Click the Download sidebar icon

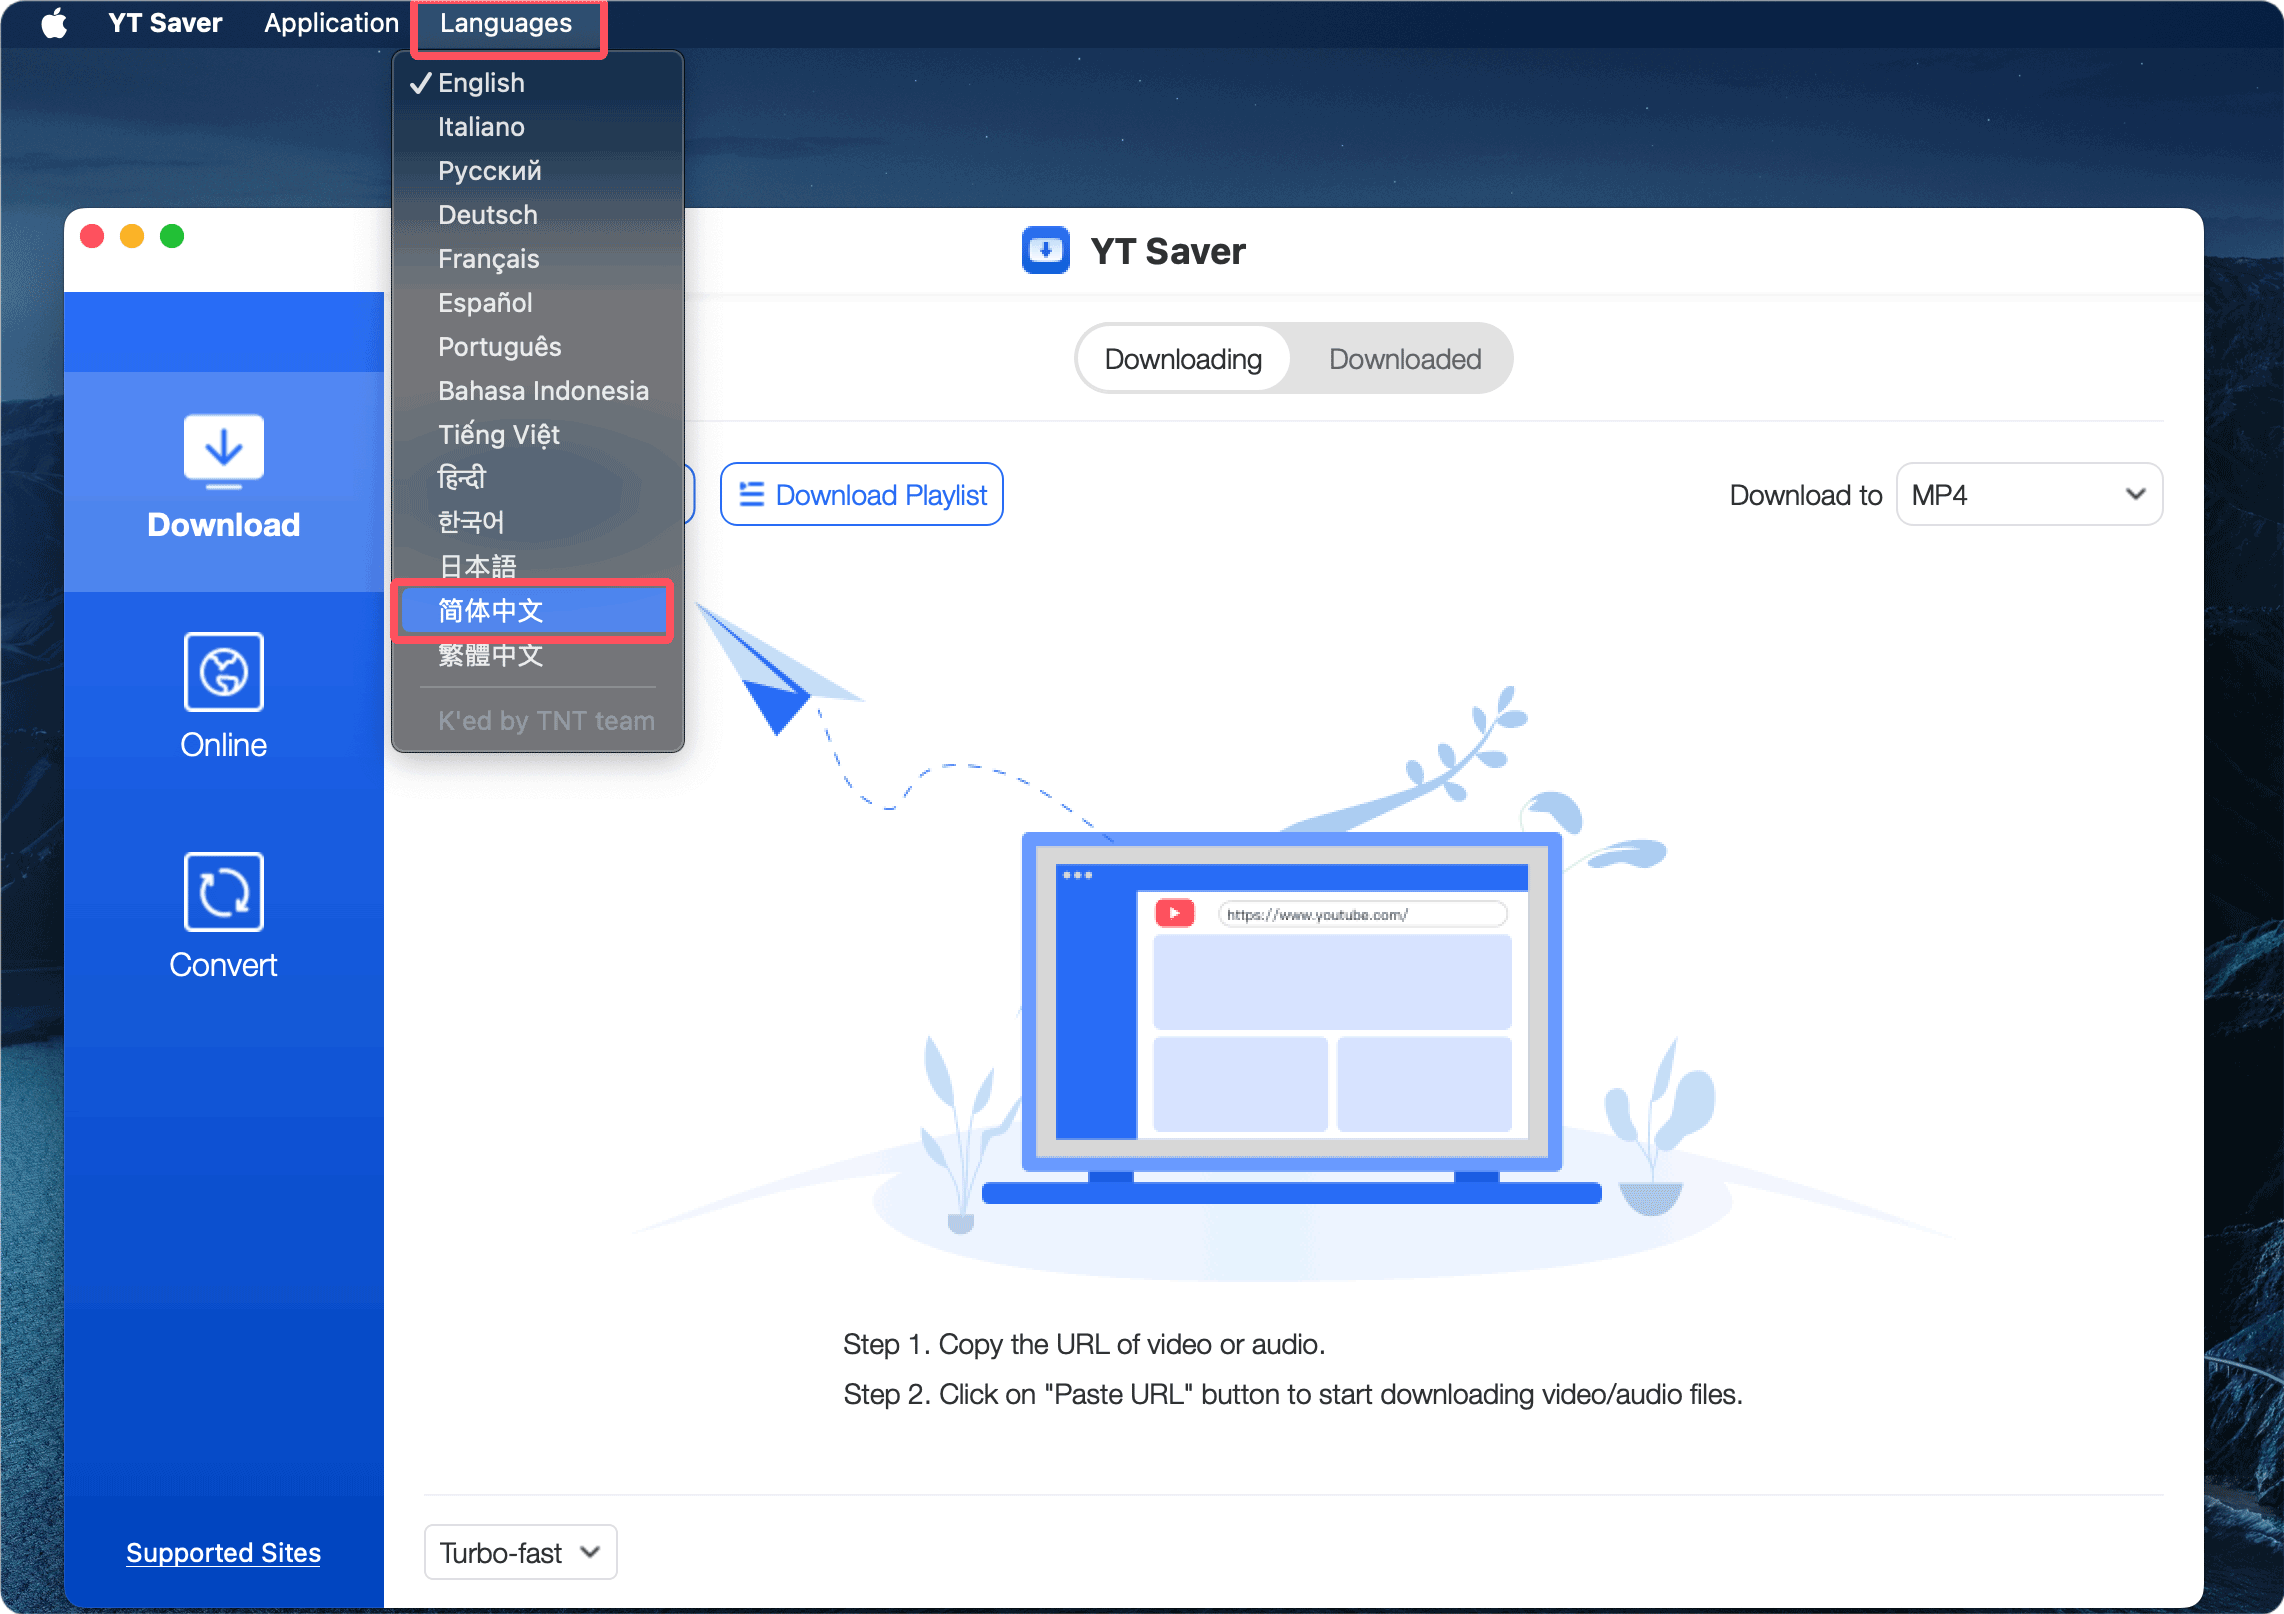(223, 451)
